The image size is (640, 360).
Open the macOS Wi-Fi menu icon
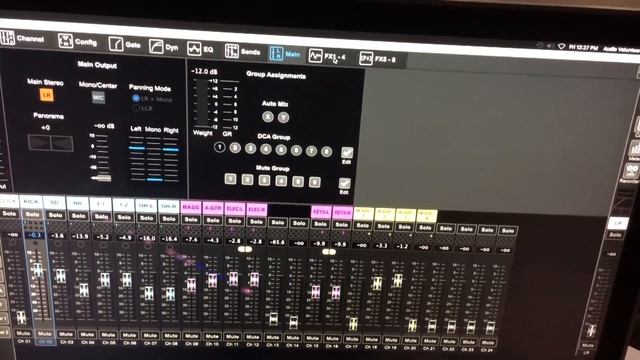pos(561,47)
